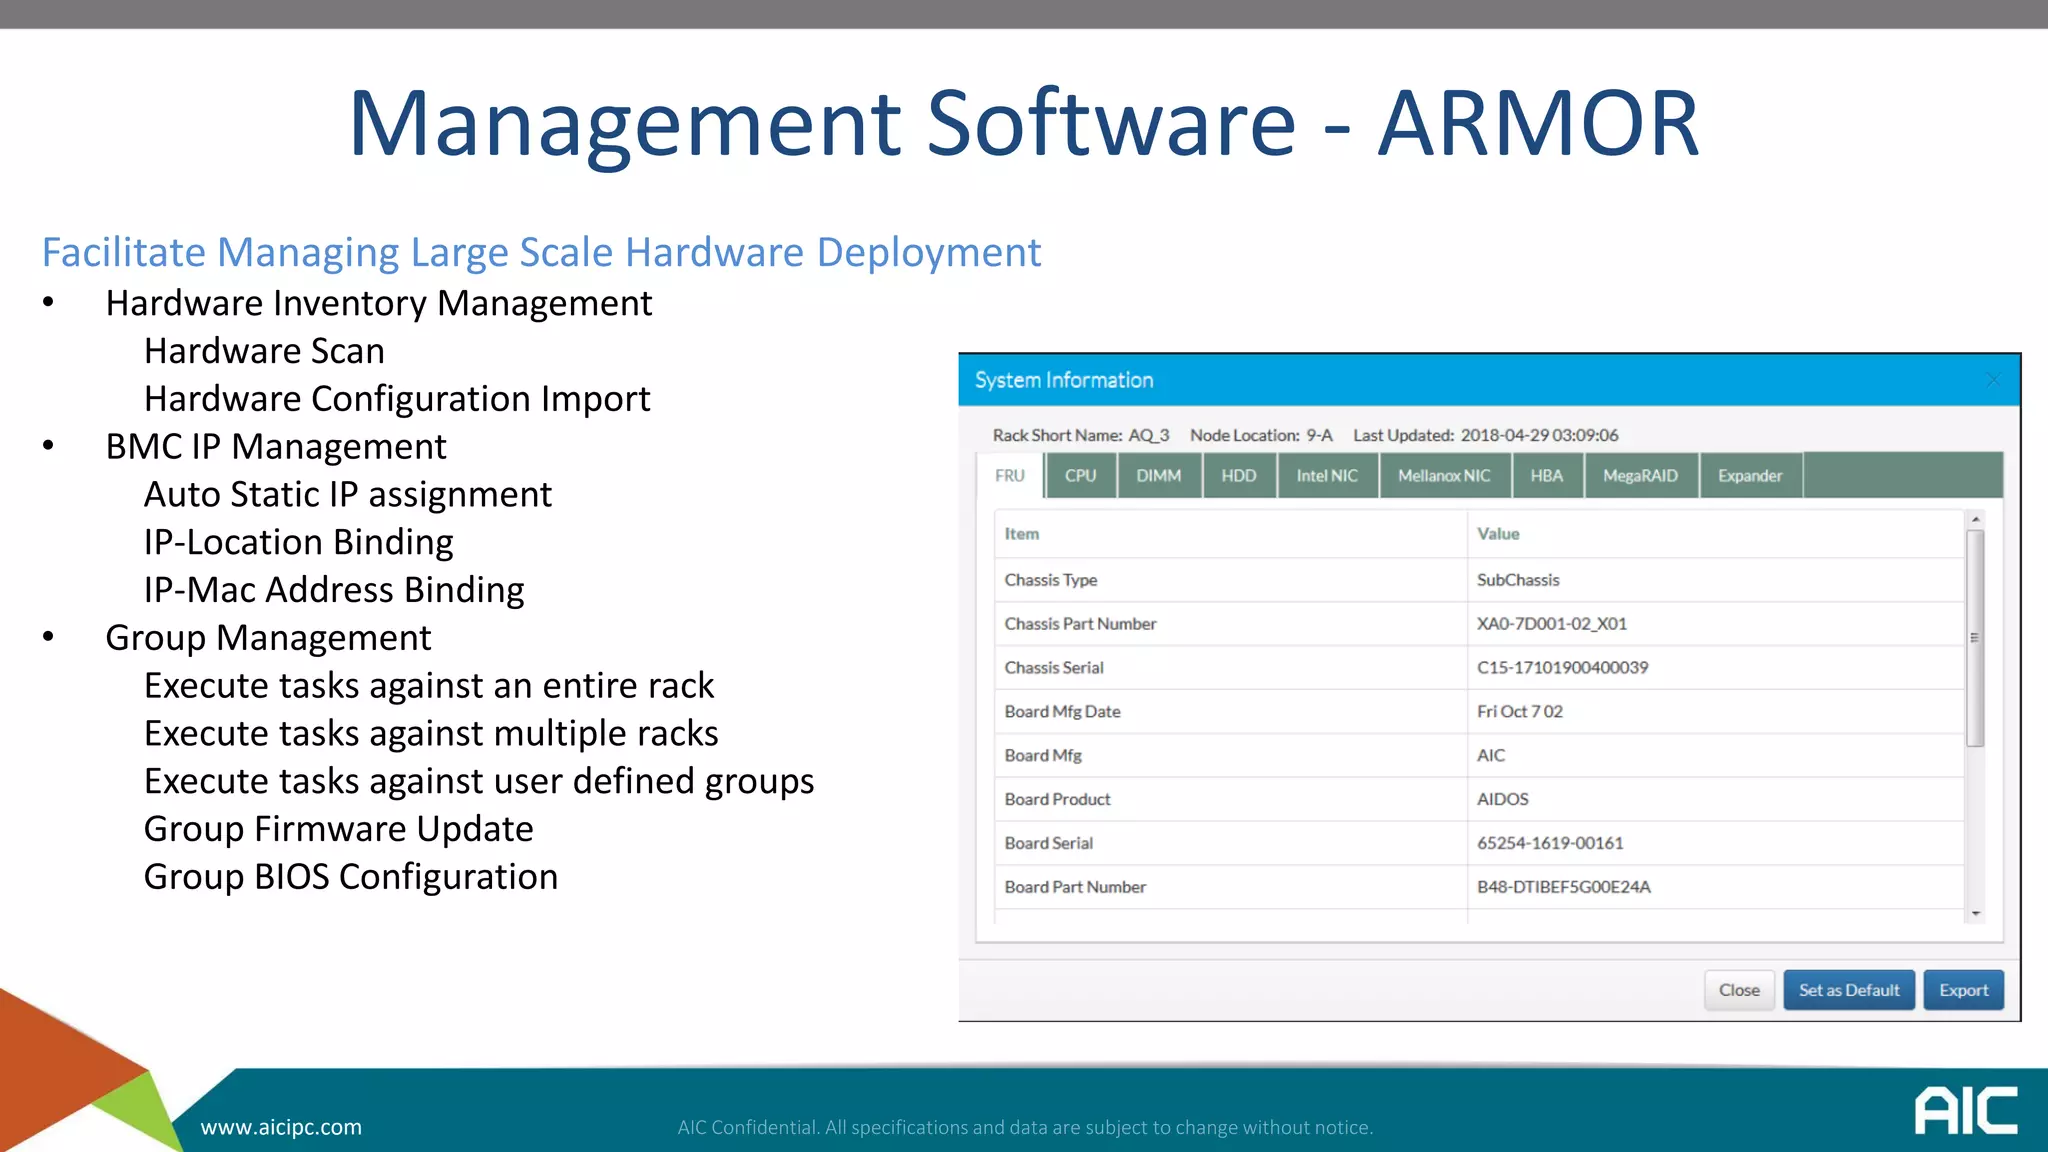Click the vertical scrollbar thumb

(1975, 638)
